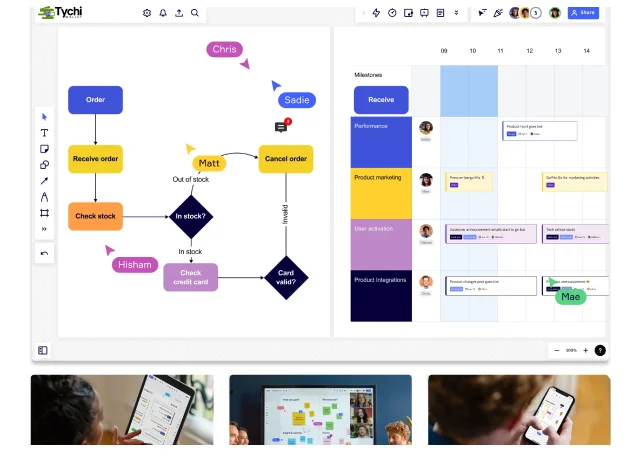The height and width of the screenshot is (463, 640).
Task: Select the shapes tool
Action: [x=44, y=165]
